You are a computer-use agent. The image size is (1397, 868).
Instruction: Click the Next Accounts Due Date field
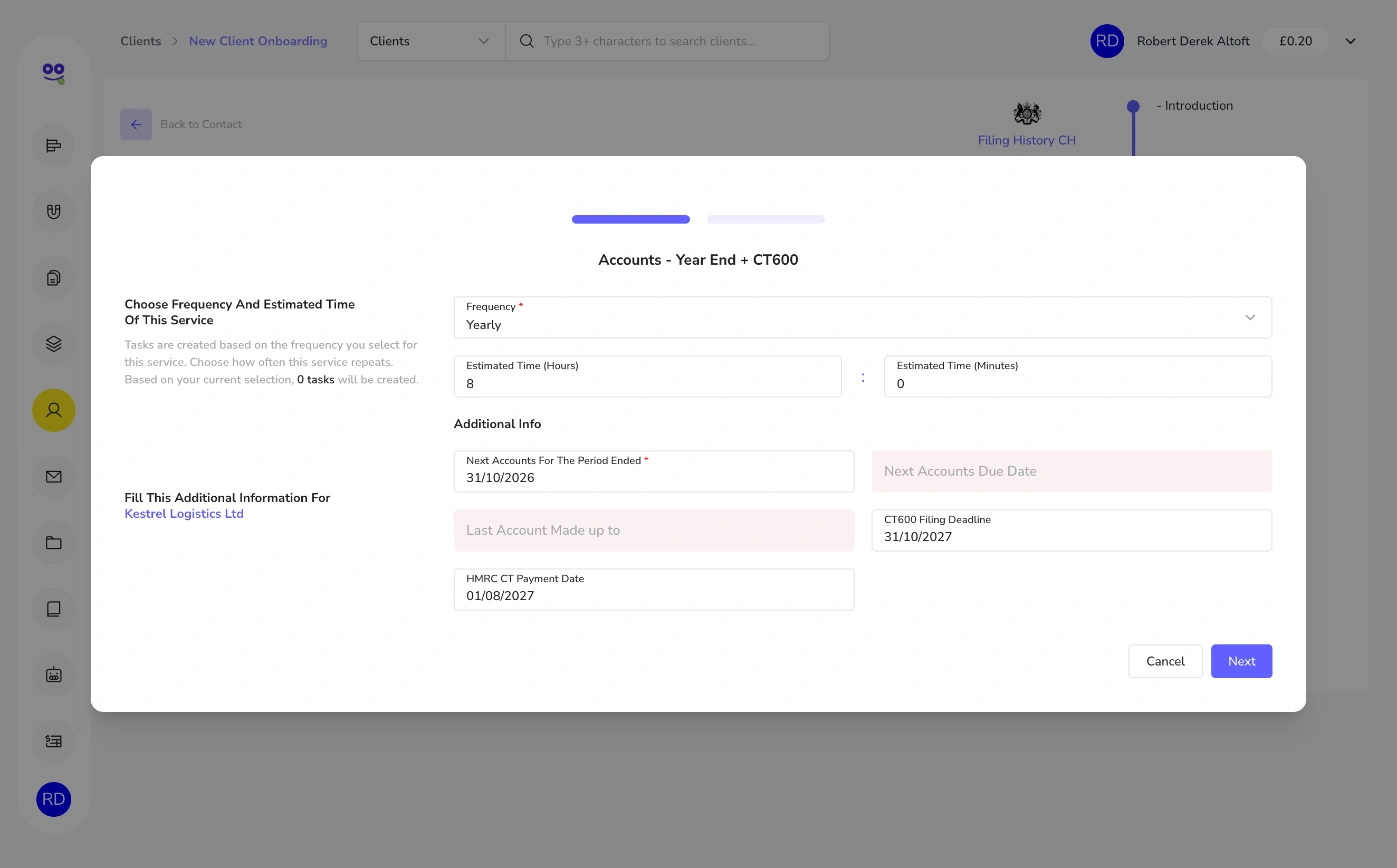click(x=1072, y=471)
